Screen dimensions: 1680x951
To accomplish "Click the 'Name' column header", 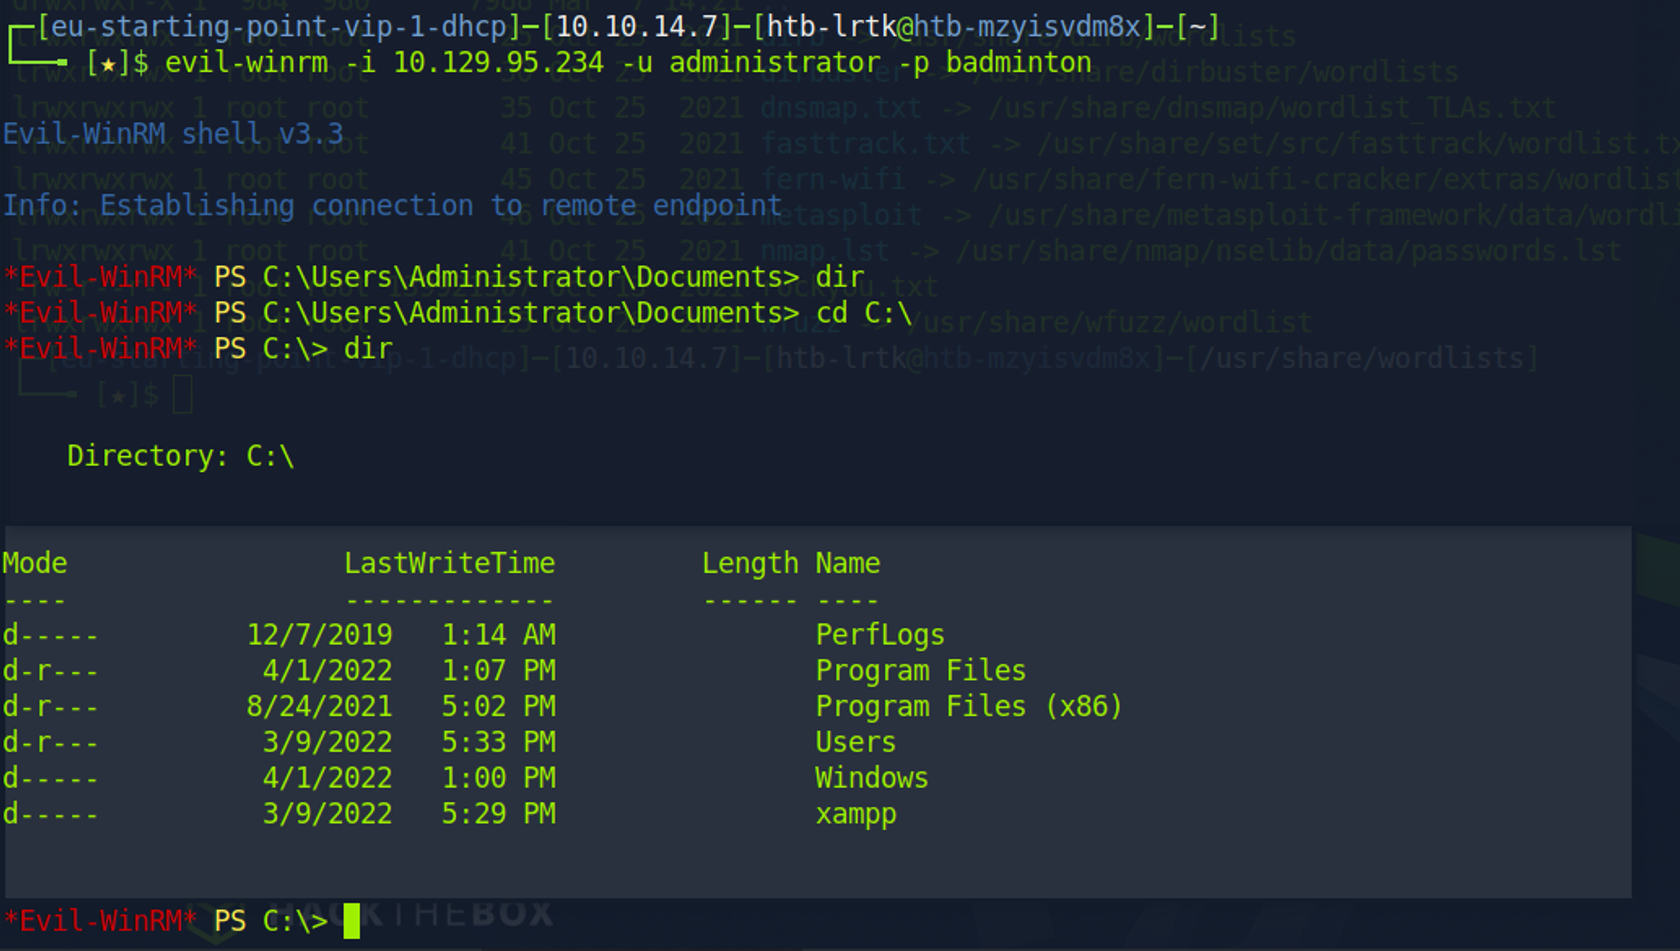I will click(x=847, y=563).
